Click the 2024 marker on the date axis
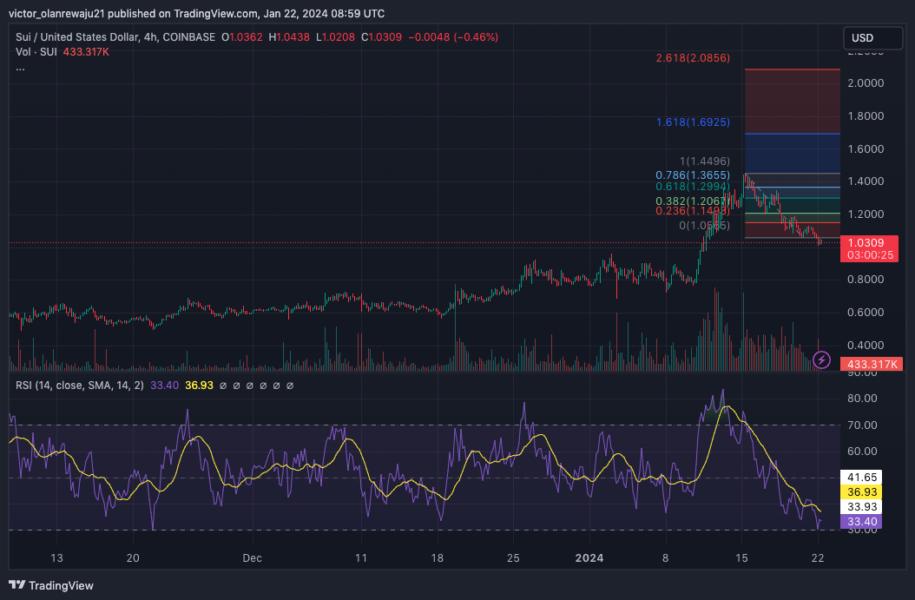This screenshot has height=600, width=915. pyautogui.click(x=589, y=558)
